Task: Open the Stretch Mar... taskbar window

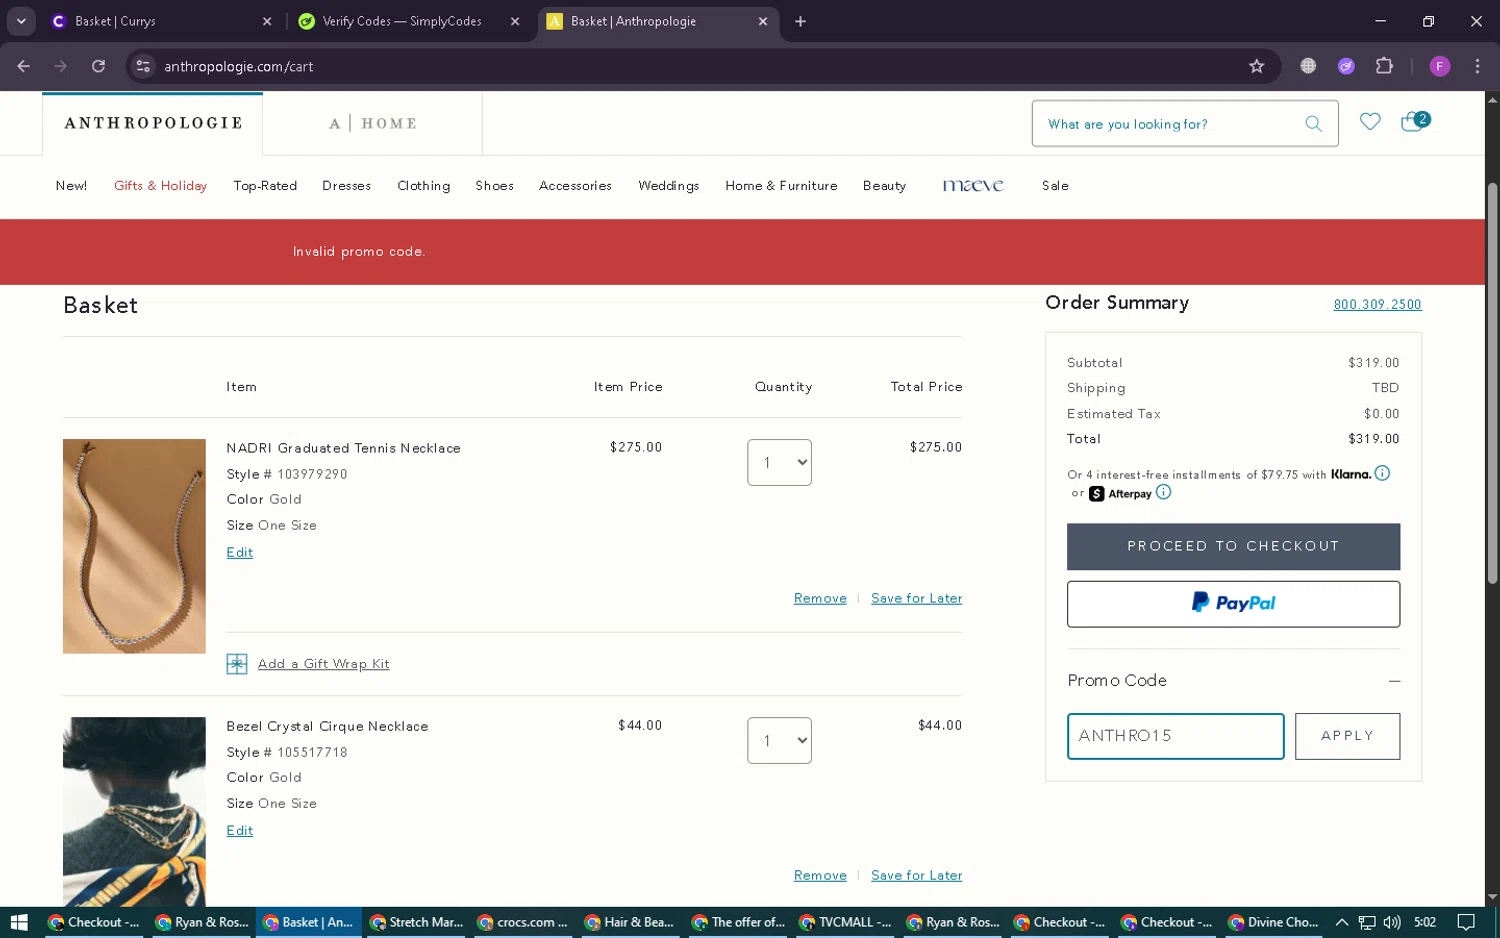Action: click(x=416, y=922)
